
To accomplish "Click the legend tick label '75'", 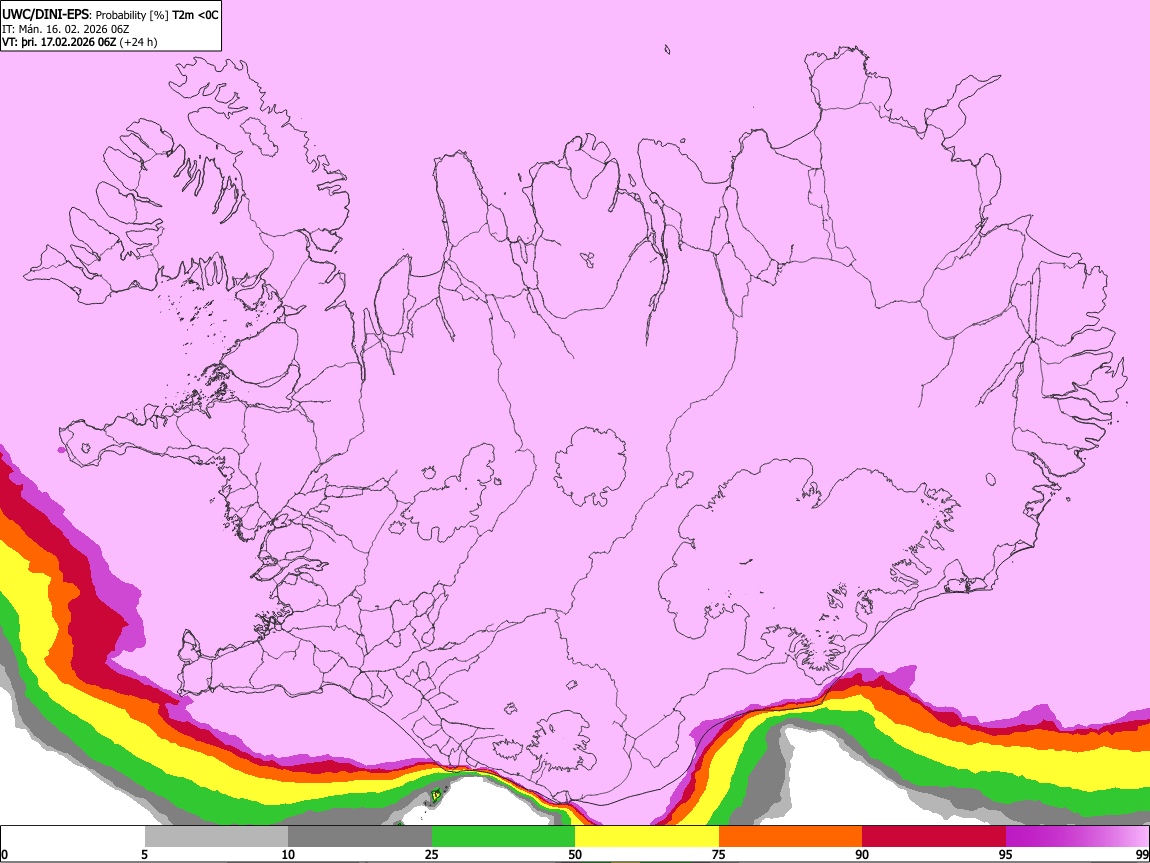I will [719, 855].
